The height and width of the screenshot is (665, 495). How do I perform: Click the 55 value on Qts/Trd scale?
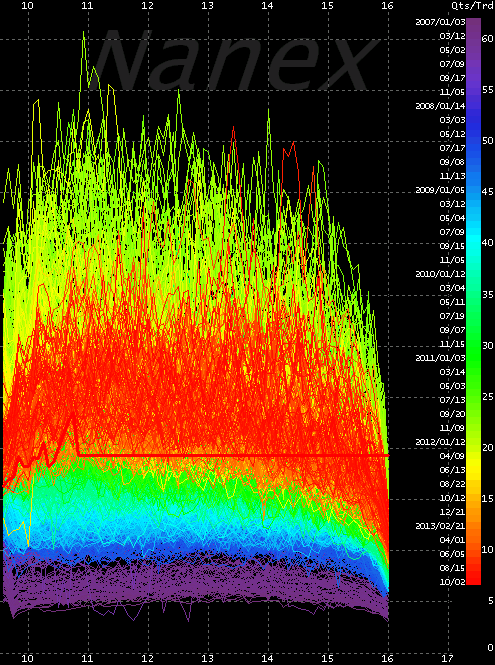pyautogui.click(x=488, y=89)
